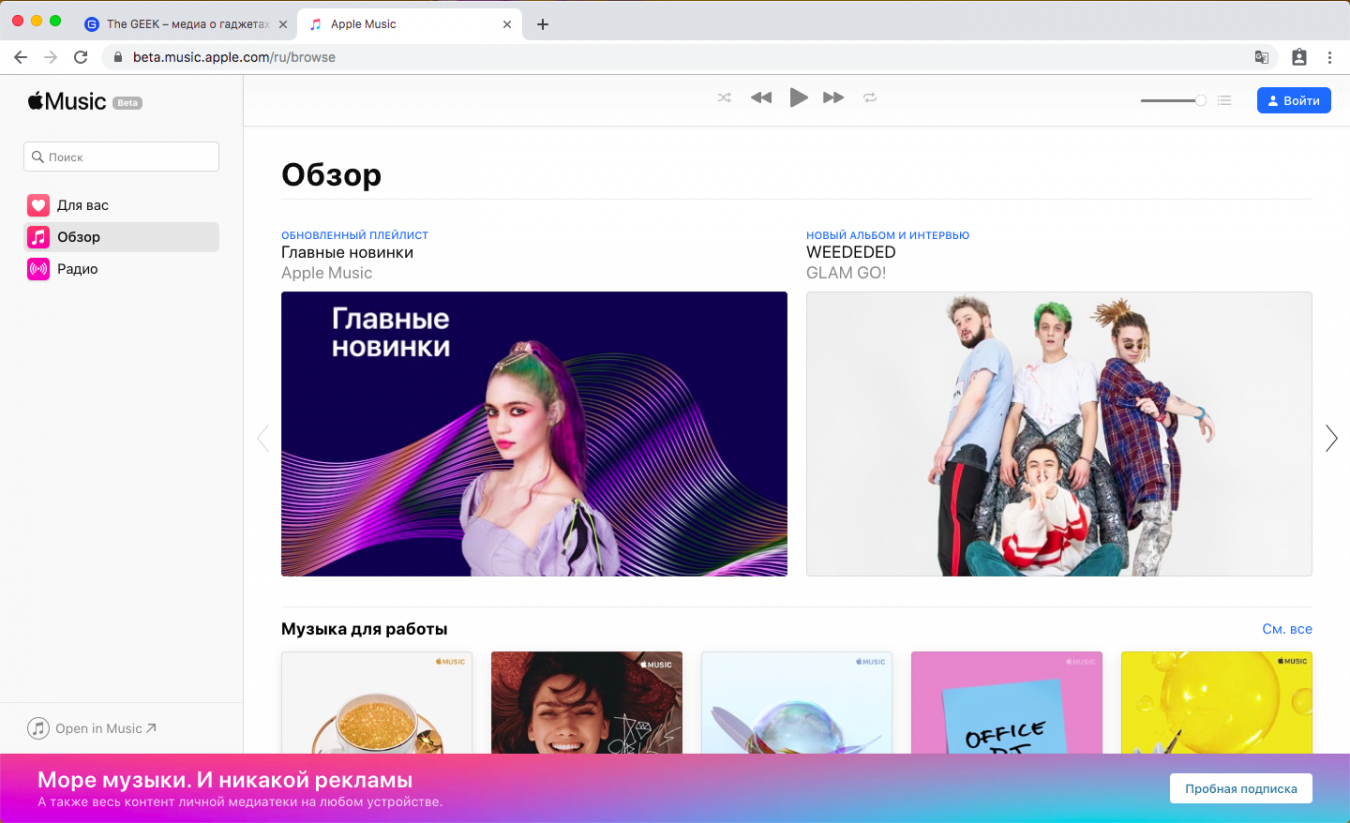Open the Office DJ playlist cover
The width and height of the screenshot is (1350, 823).
coord(1007,702)
